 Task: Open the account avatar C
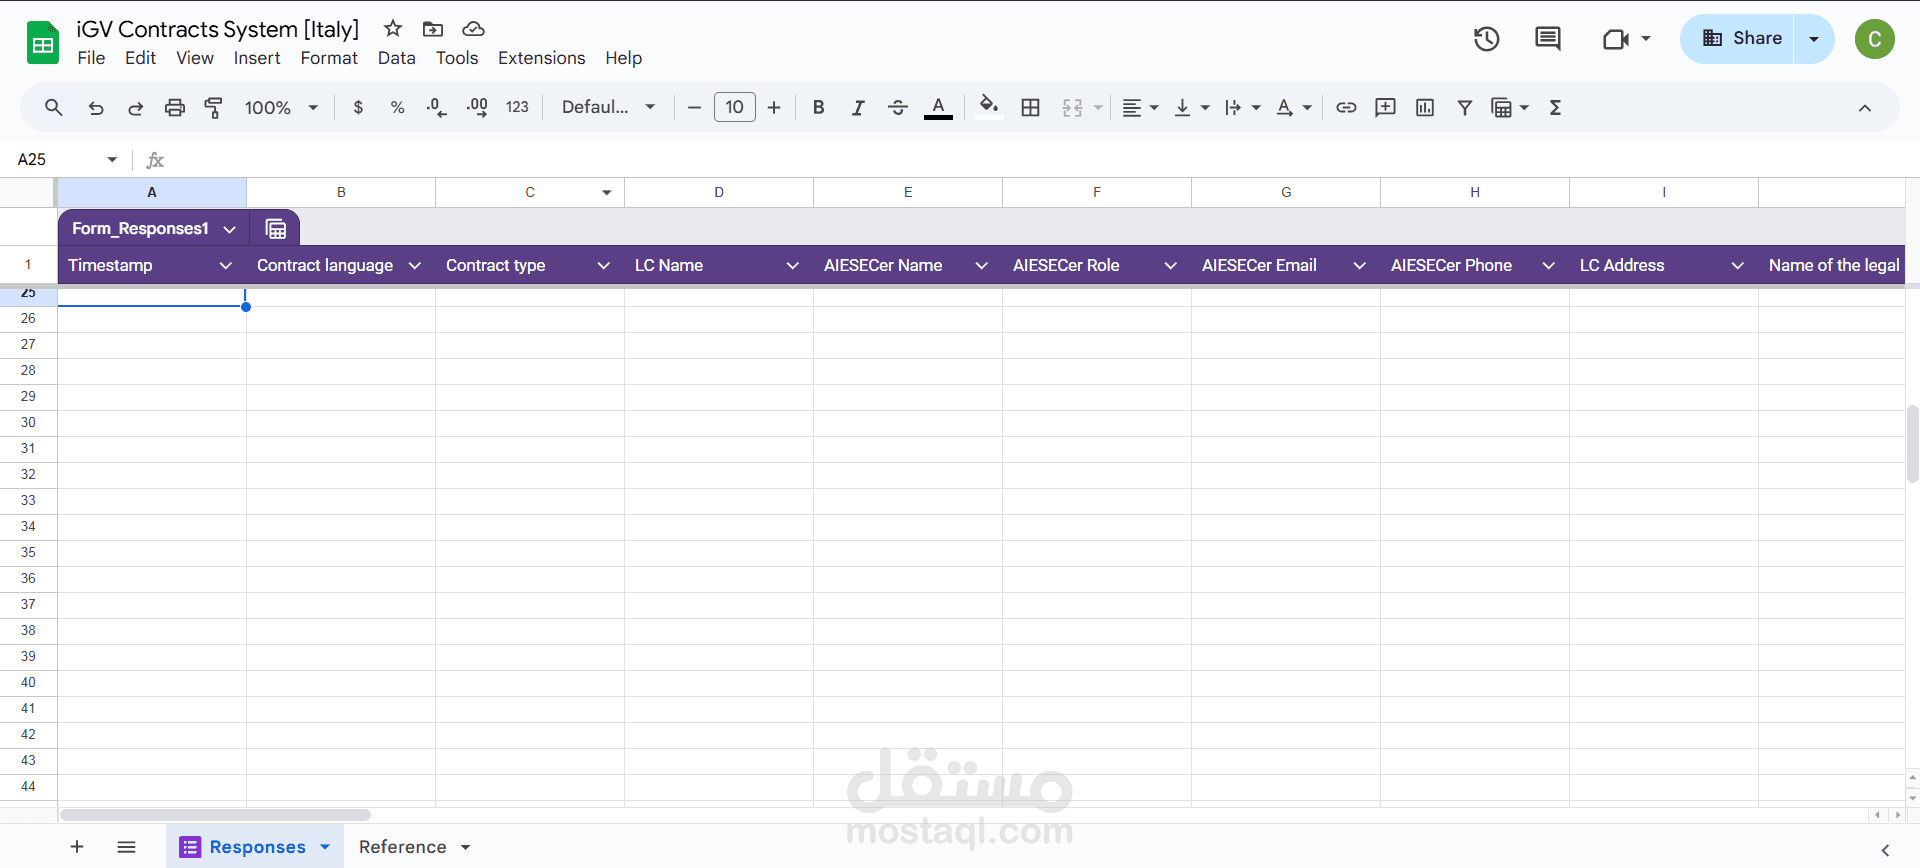(x=1875, y=39)
